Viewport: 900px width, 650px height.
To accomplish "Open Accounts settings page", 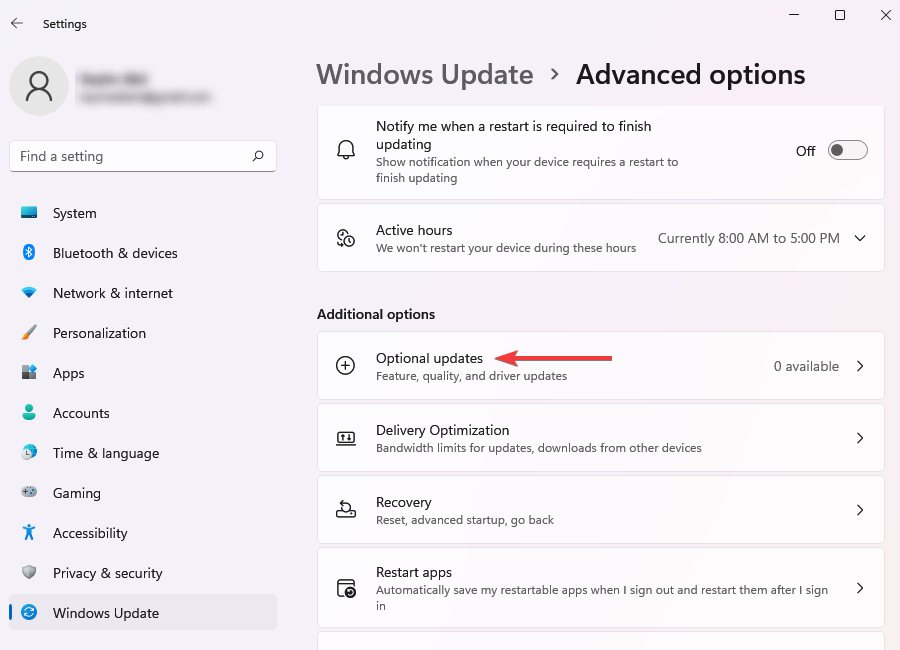I will pyautogui.click(x=143, y=413).
